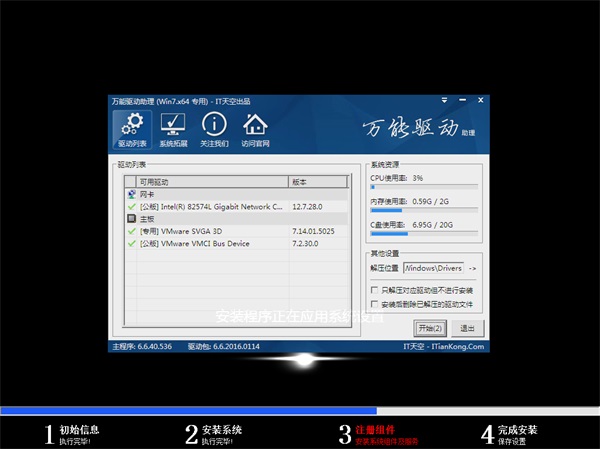The height and width of the screenshot is (449, 600).
Task: Enable 只解压对应驱动但不进行安装 checkbox
Action: tap(374, 290)
